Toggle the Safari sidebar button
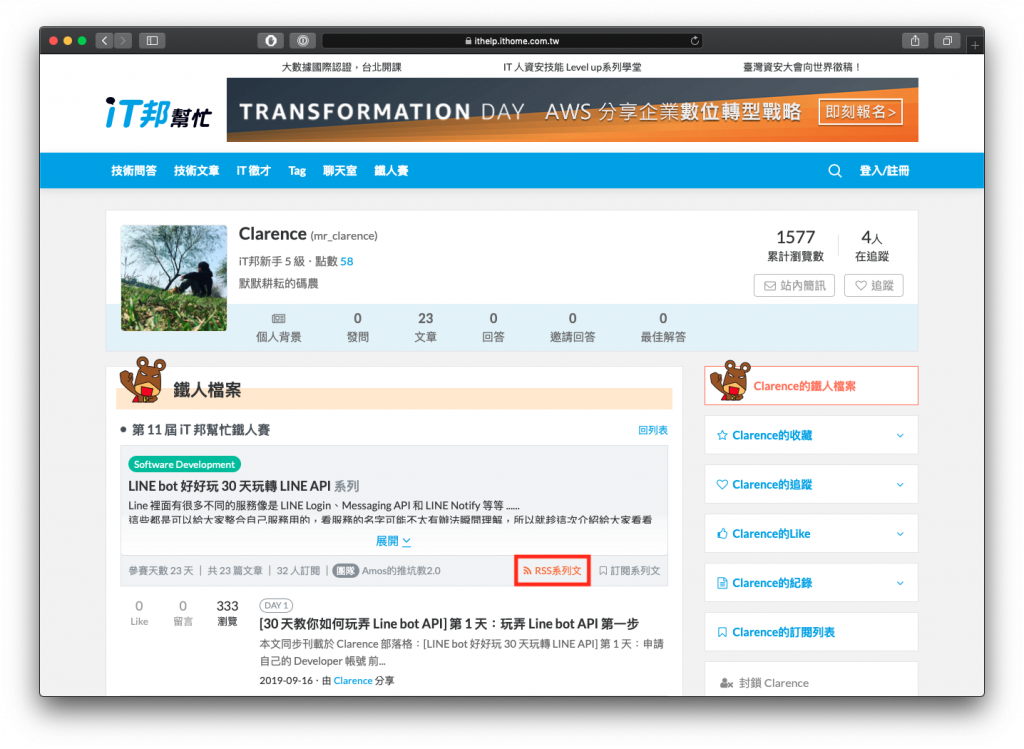Viewport: 1024px width, 749px height. [x=152, y=40]
